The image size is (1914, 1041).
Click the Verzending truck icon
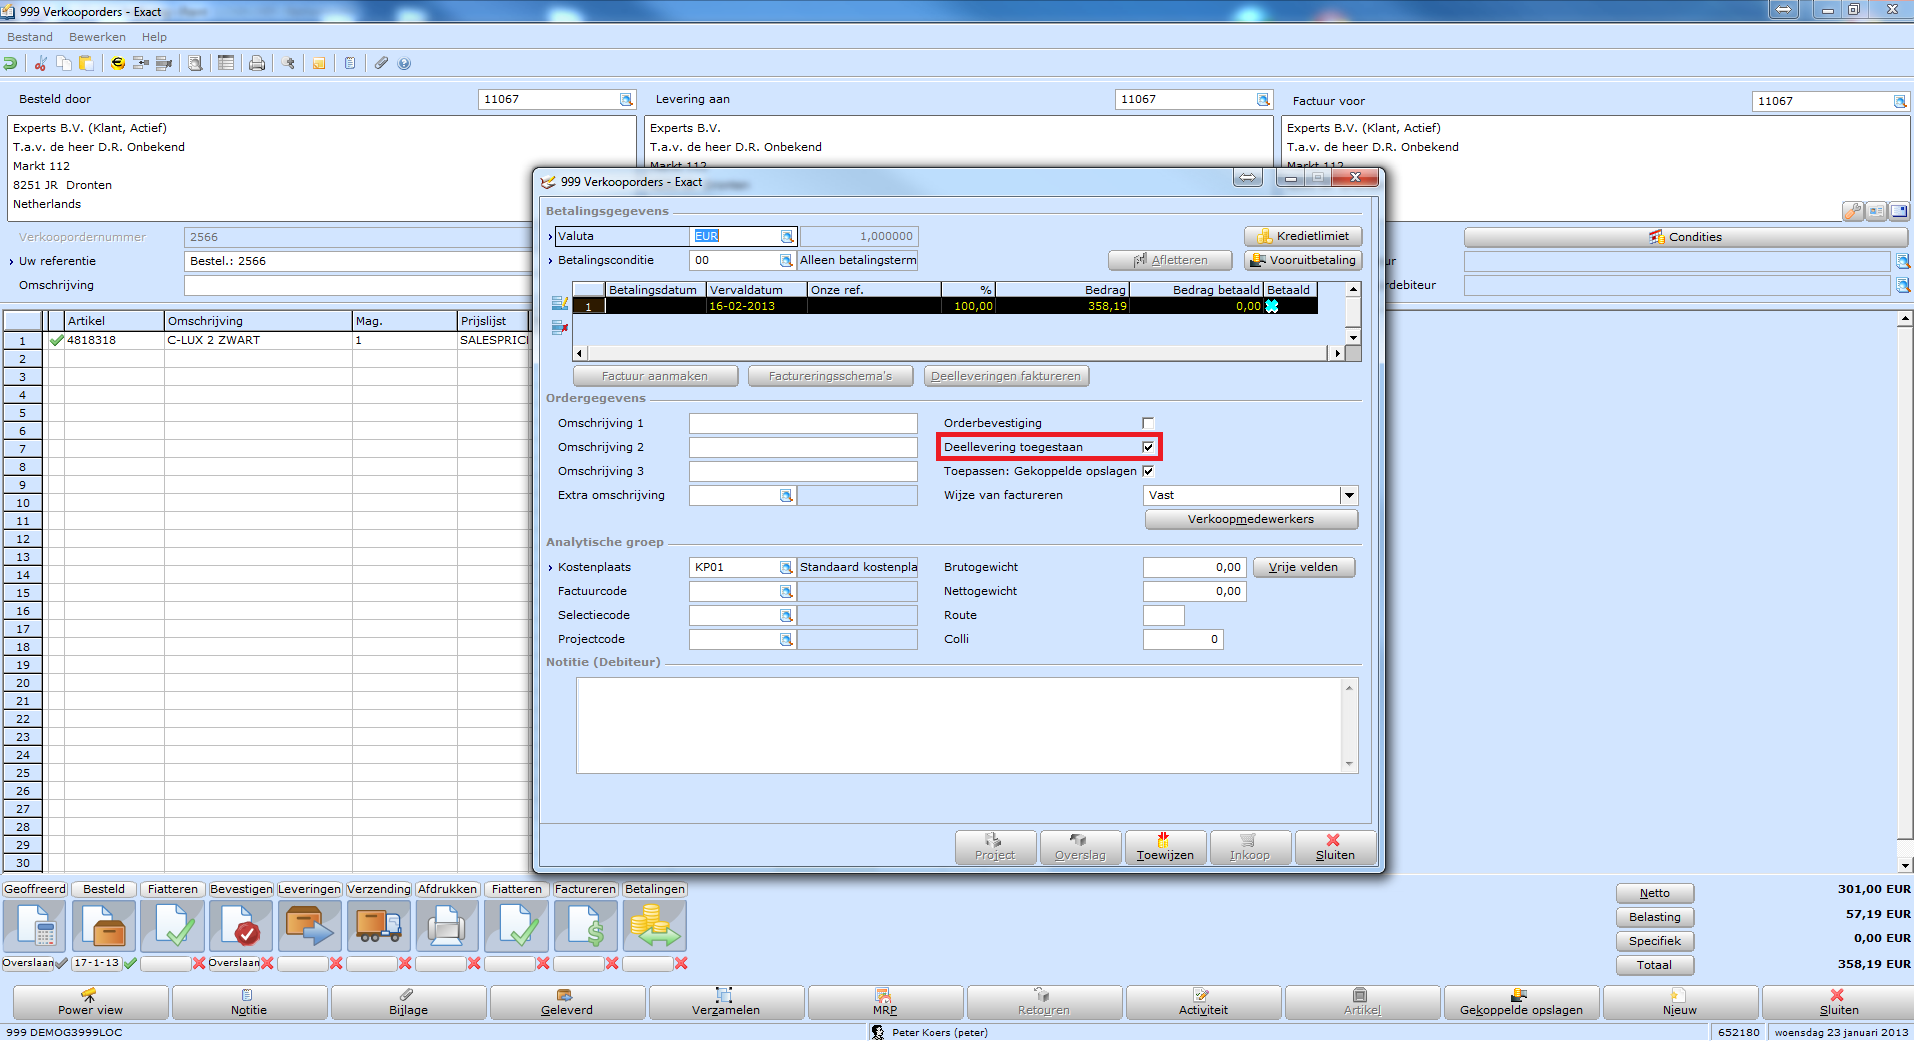(x=378, y=925)
